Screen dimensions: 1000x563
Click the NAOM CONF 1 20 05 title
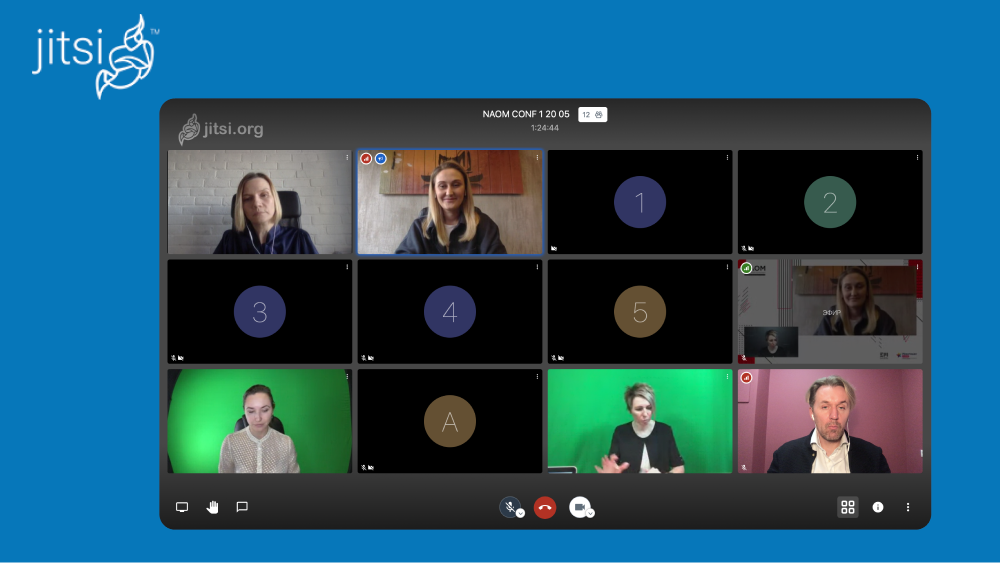(526, 114)
